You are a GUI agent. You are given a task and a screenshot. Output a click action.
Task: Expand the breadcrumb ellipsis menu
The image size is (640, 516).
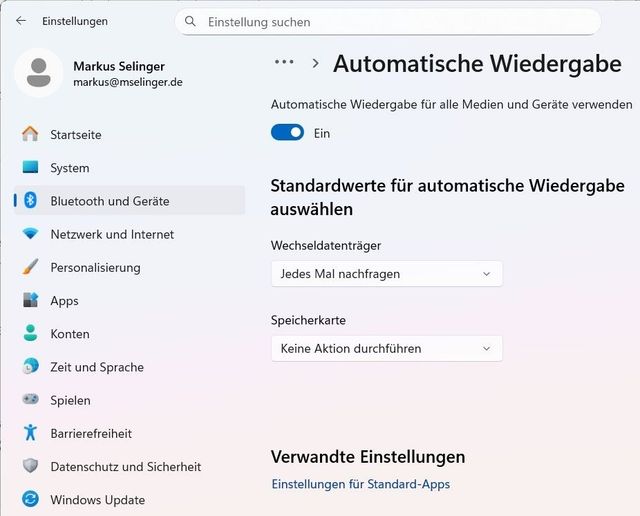[x=284, y=62]
